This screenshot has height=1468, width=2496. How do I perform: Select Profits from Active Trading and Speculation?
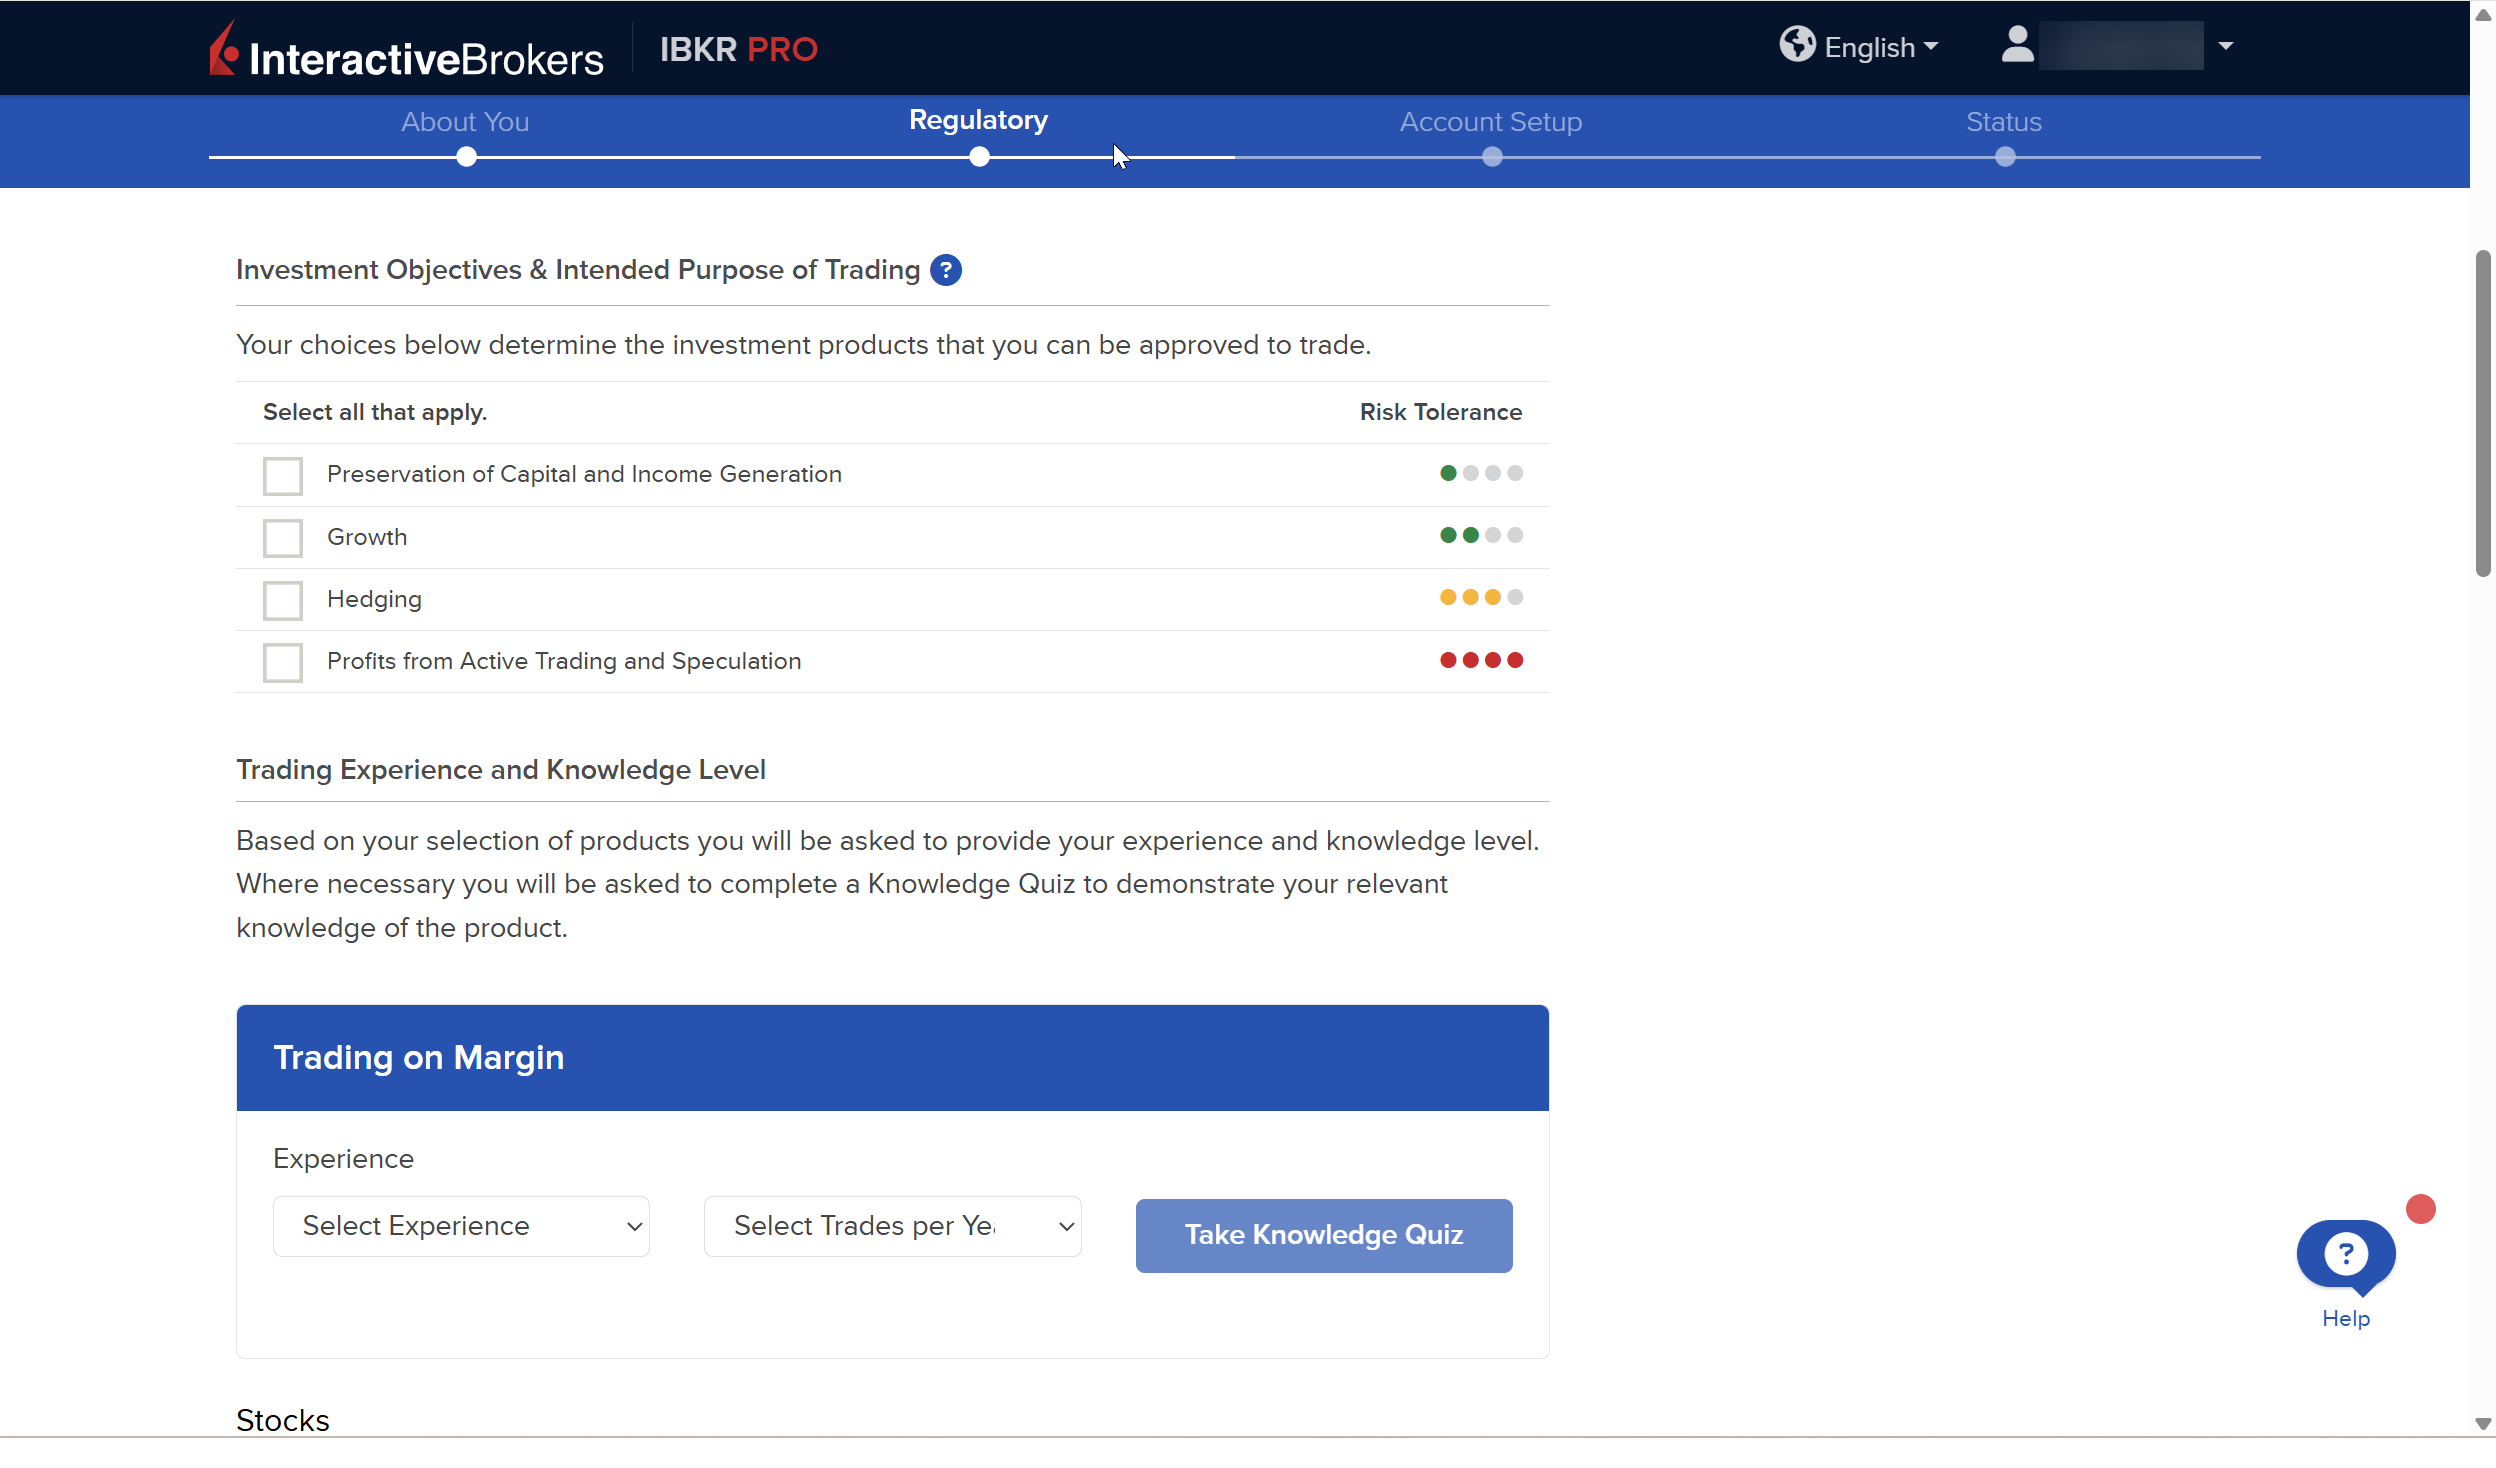tap(283, 662)
